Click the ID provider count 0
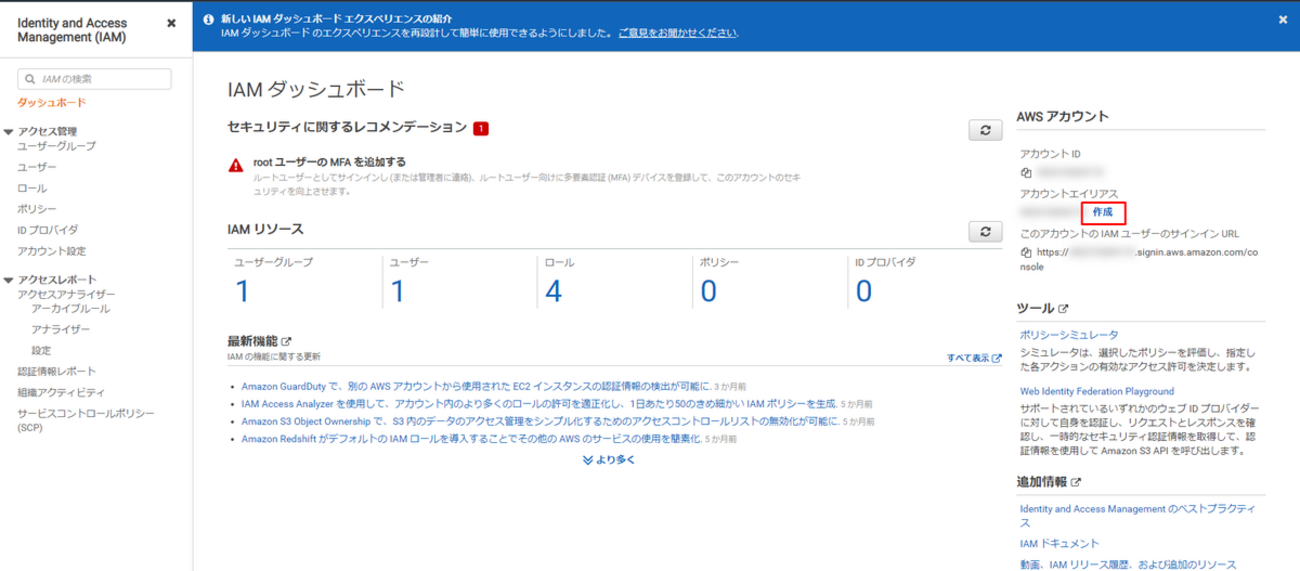This screenshot has height=571, width=1300. click(x=864, y=291)
